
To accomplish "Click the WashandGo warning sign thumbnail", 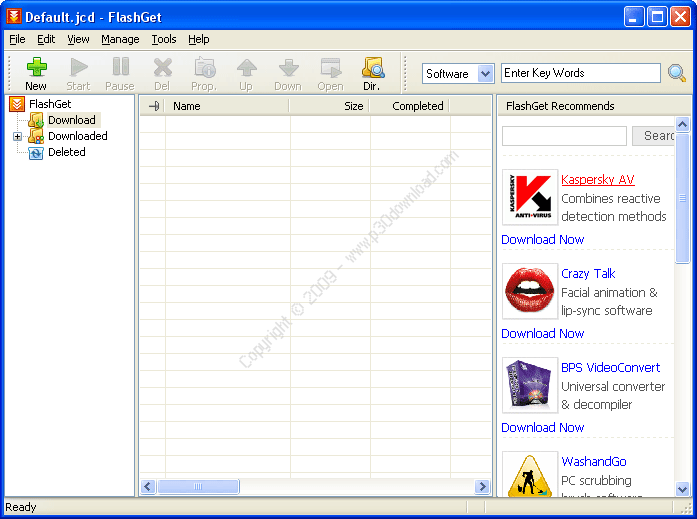I will (x=530, y=474).
